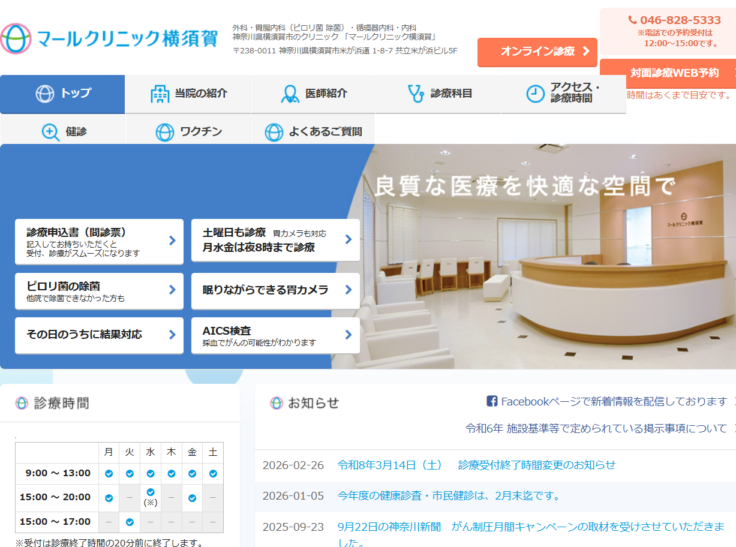Click the Marl Clinic Yokosuka logo icon

(16, 38)
